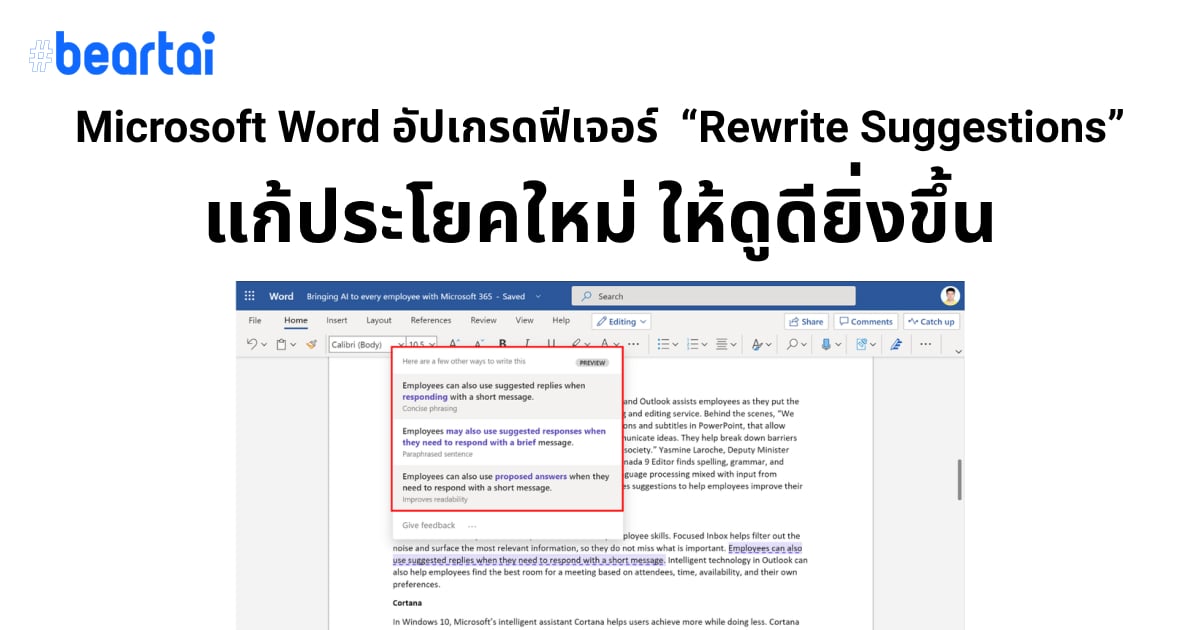Expand the Dictate dropdown arrow
The width and height of the screenshot is (1200, 630).
[837, 345]
